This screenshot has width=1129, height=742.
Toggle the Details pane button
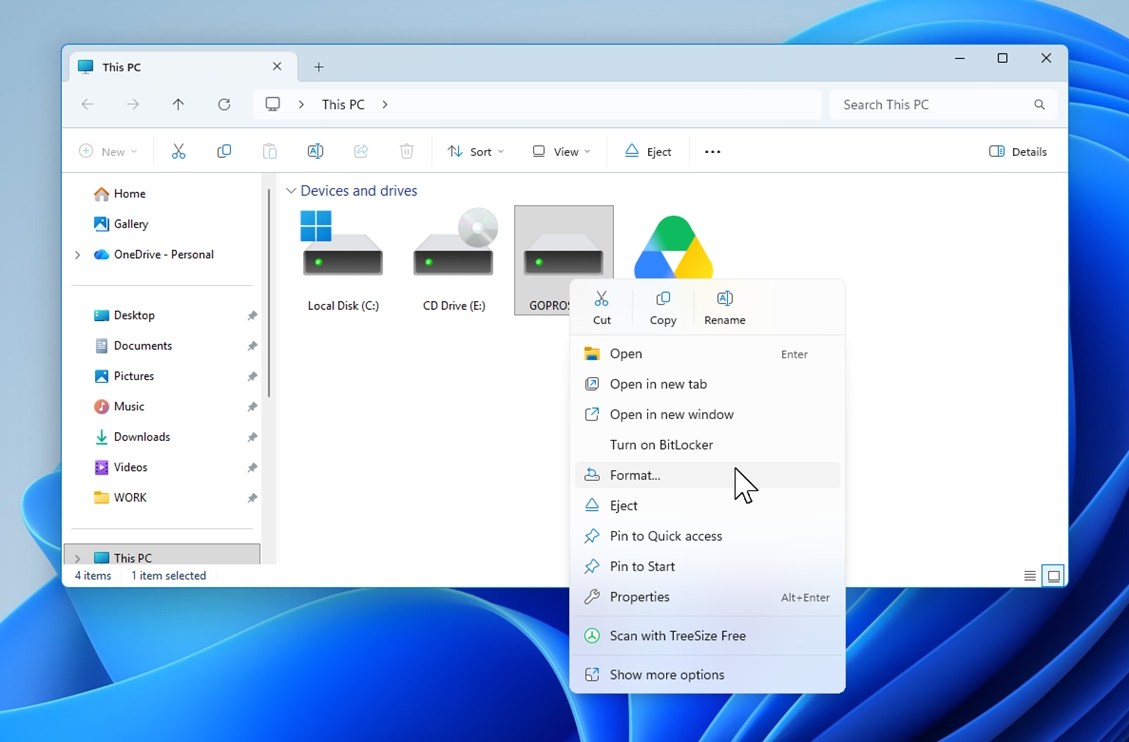1017,152
